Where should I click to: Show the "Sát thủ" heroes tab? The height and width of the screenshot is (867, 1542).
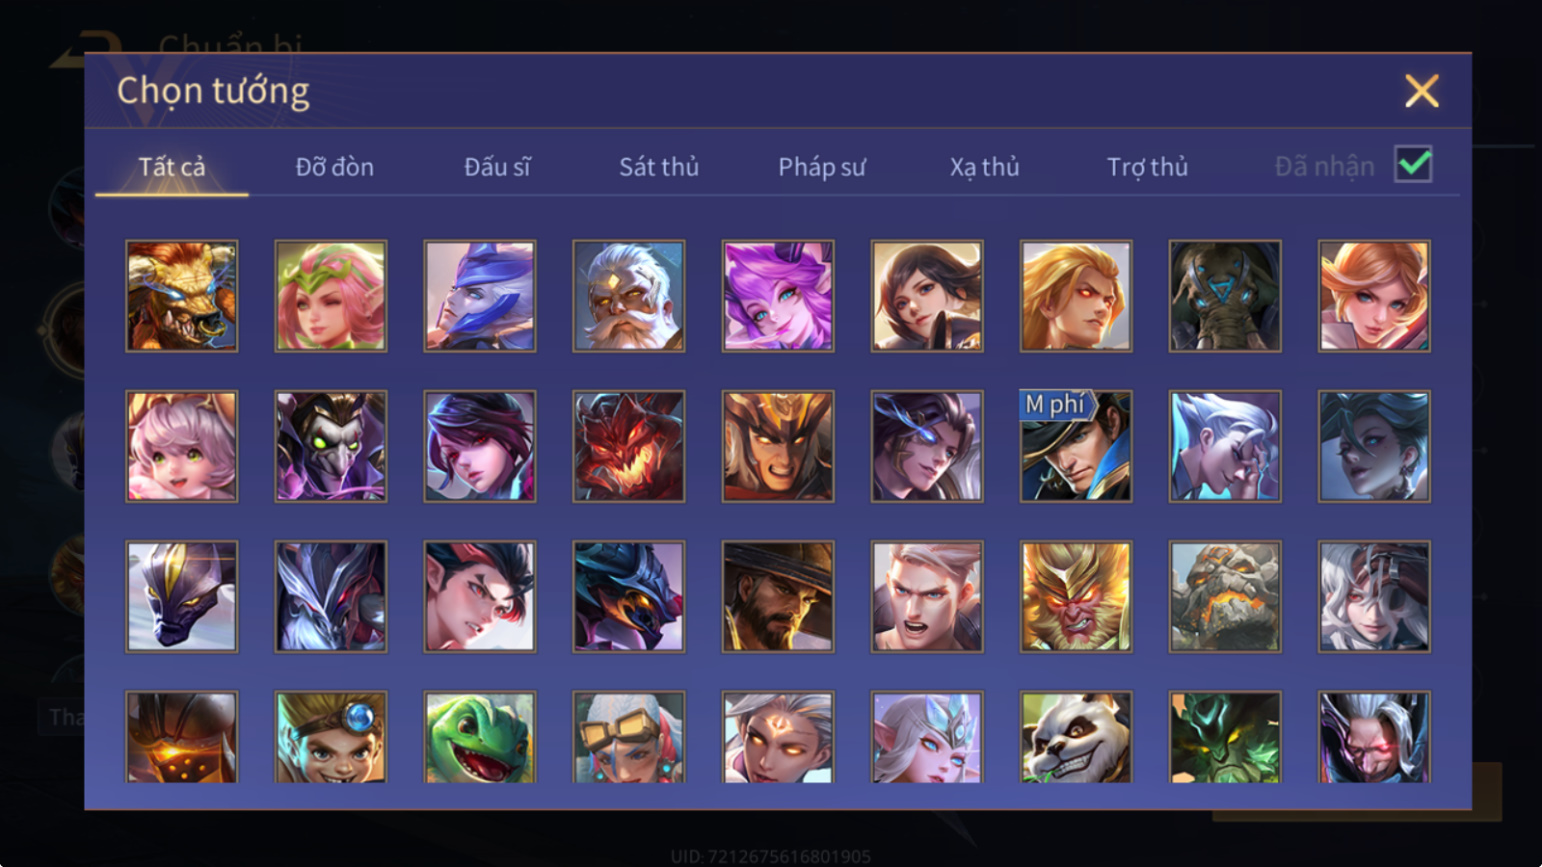[659, 167]
